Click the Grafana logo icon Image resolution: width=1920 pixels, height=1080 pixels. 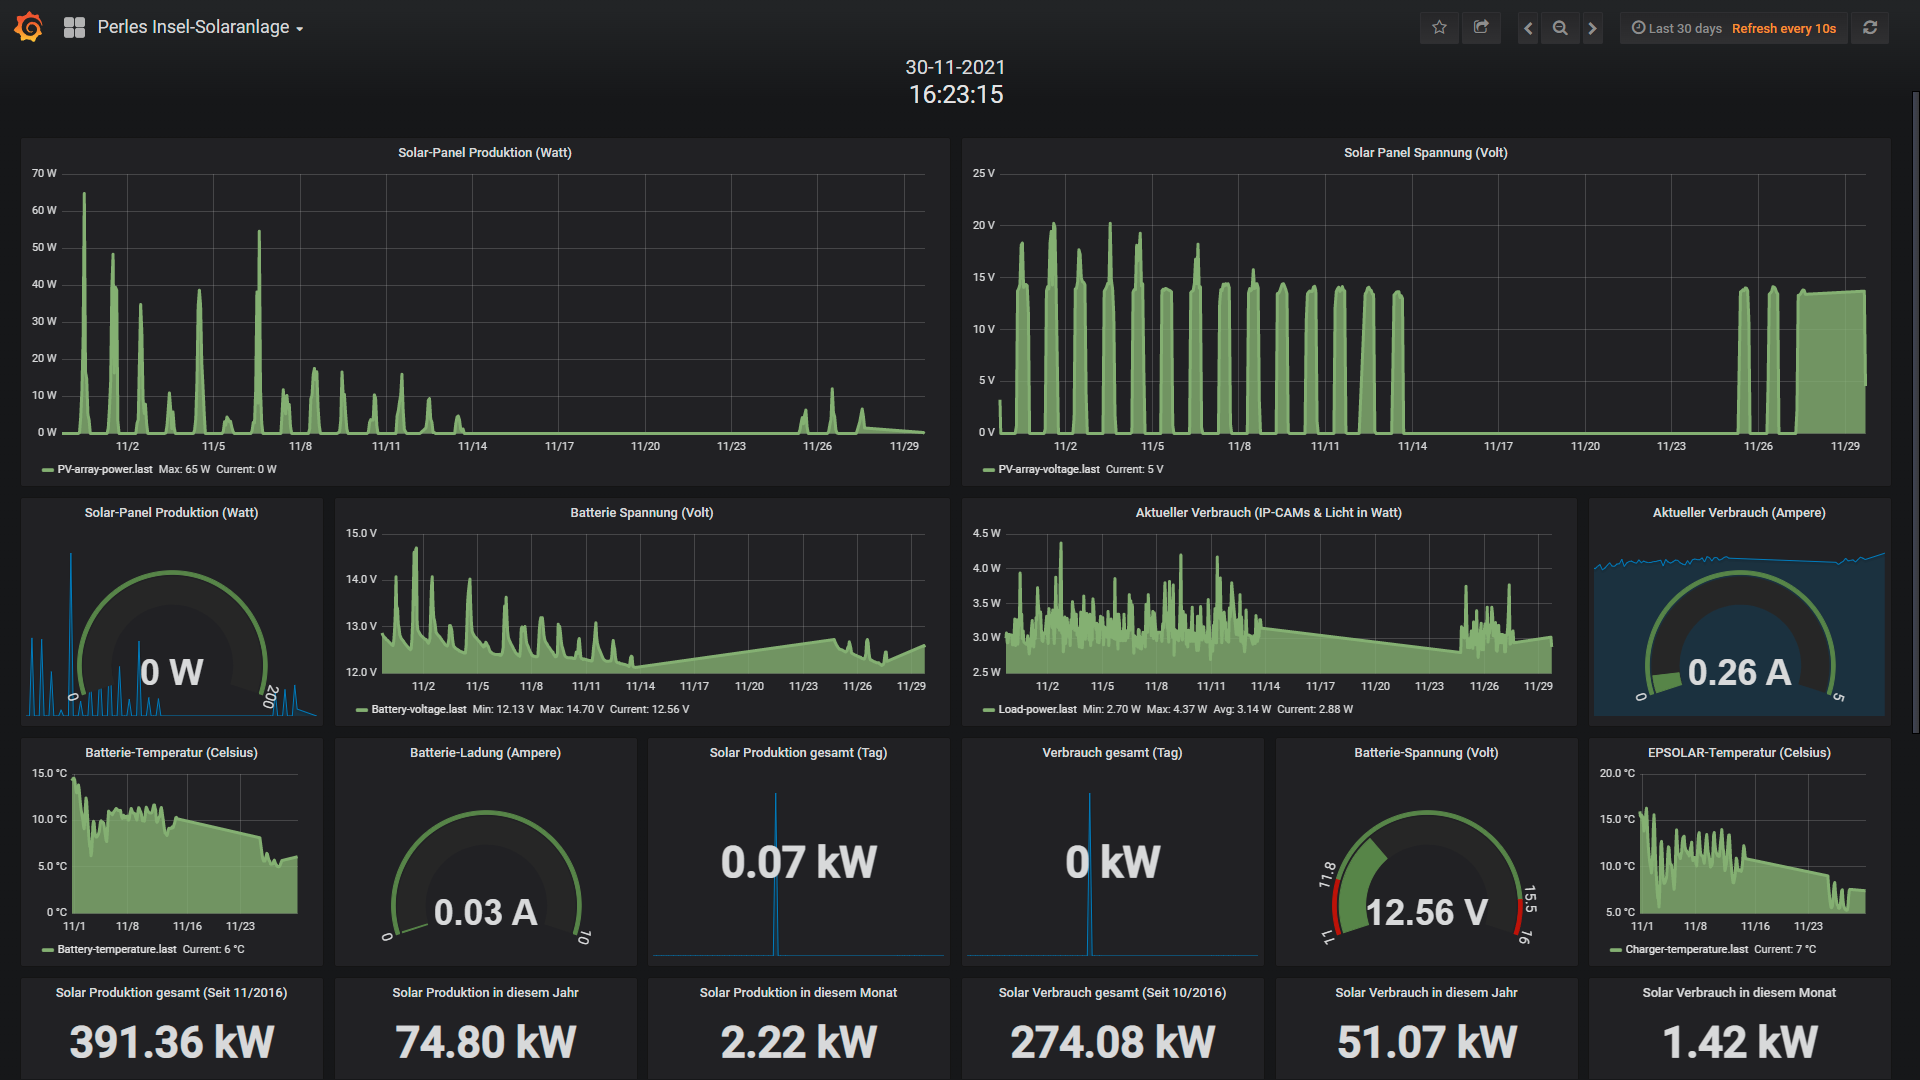(29, 27)
